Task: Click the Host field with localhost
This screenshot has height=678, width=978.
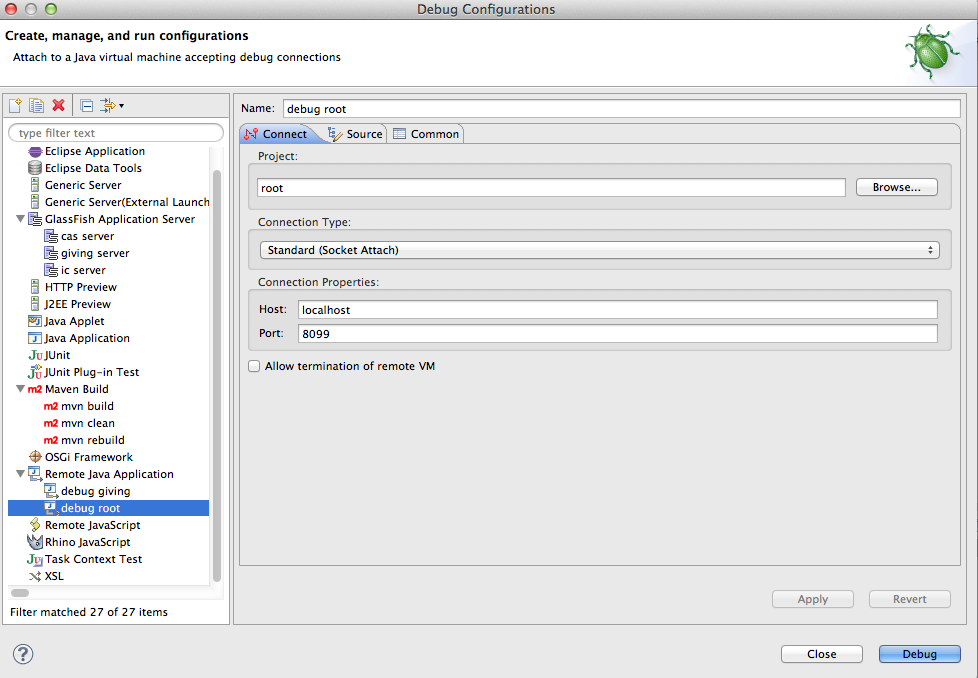Action: [x=617, y=310]
